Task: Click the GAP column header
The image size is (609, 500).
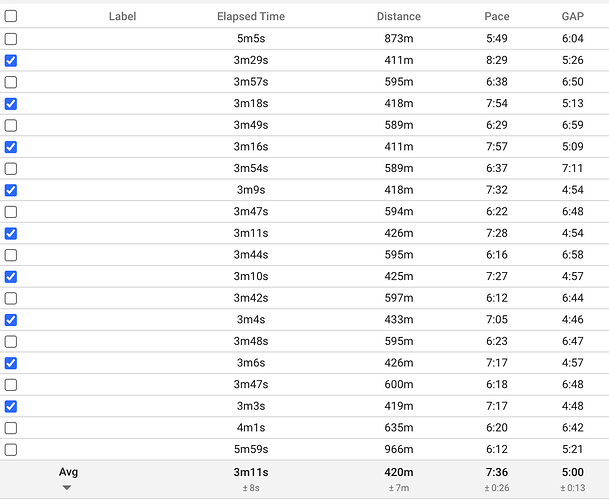Action: [572, 16]
